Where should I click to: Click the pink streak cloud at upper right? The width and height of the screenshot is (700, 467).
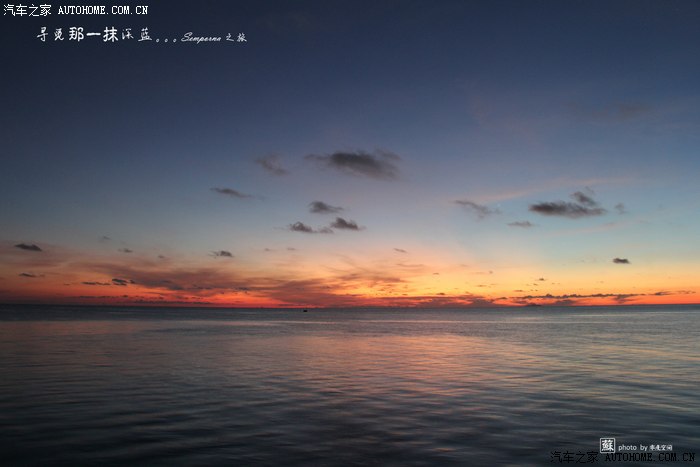(520, 190)
